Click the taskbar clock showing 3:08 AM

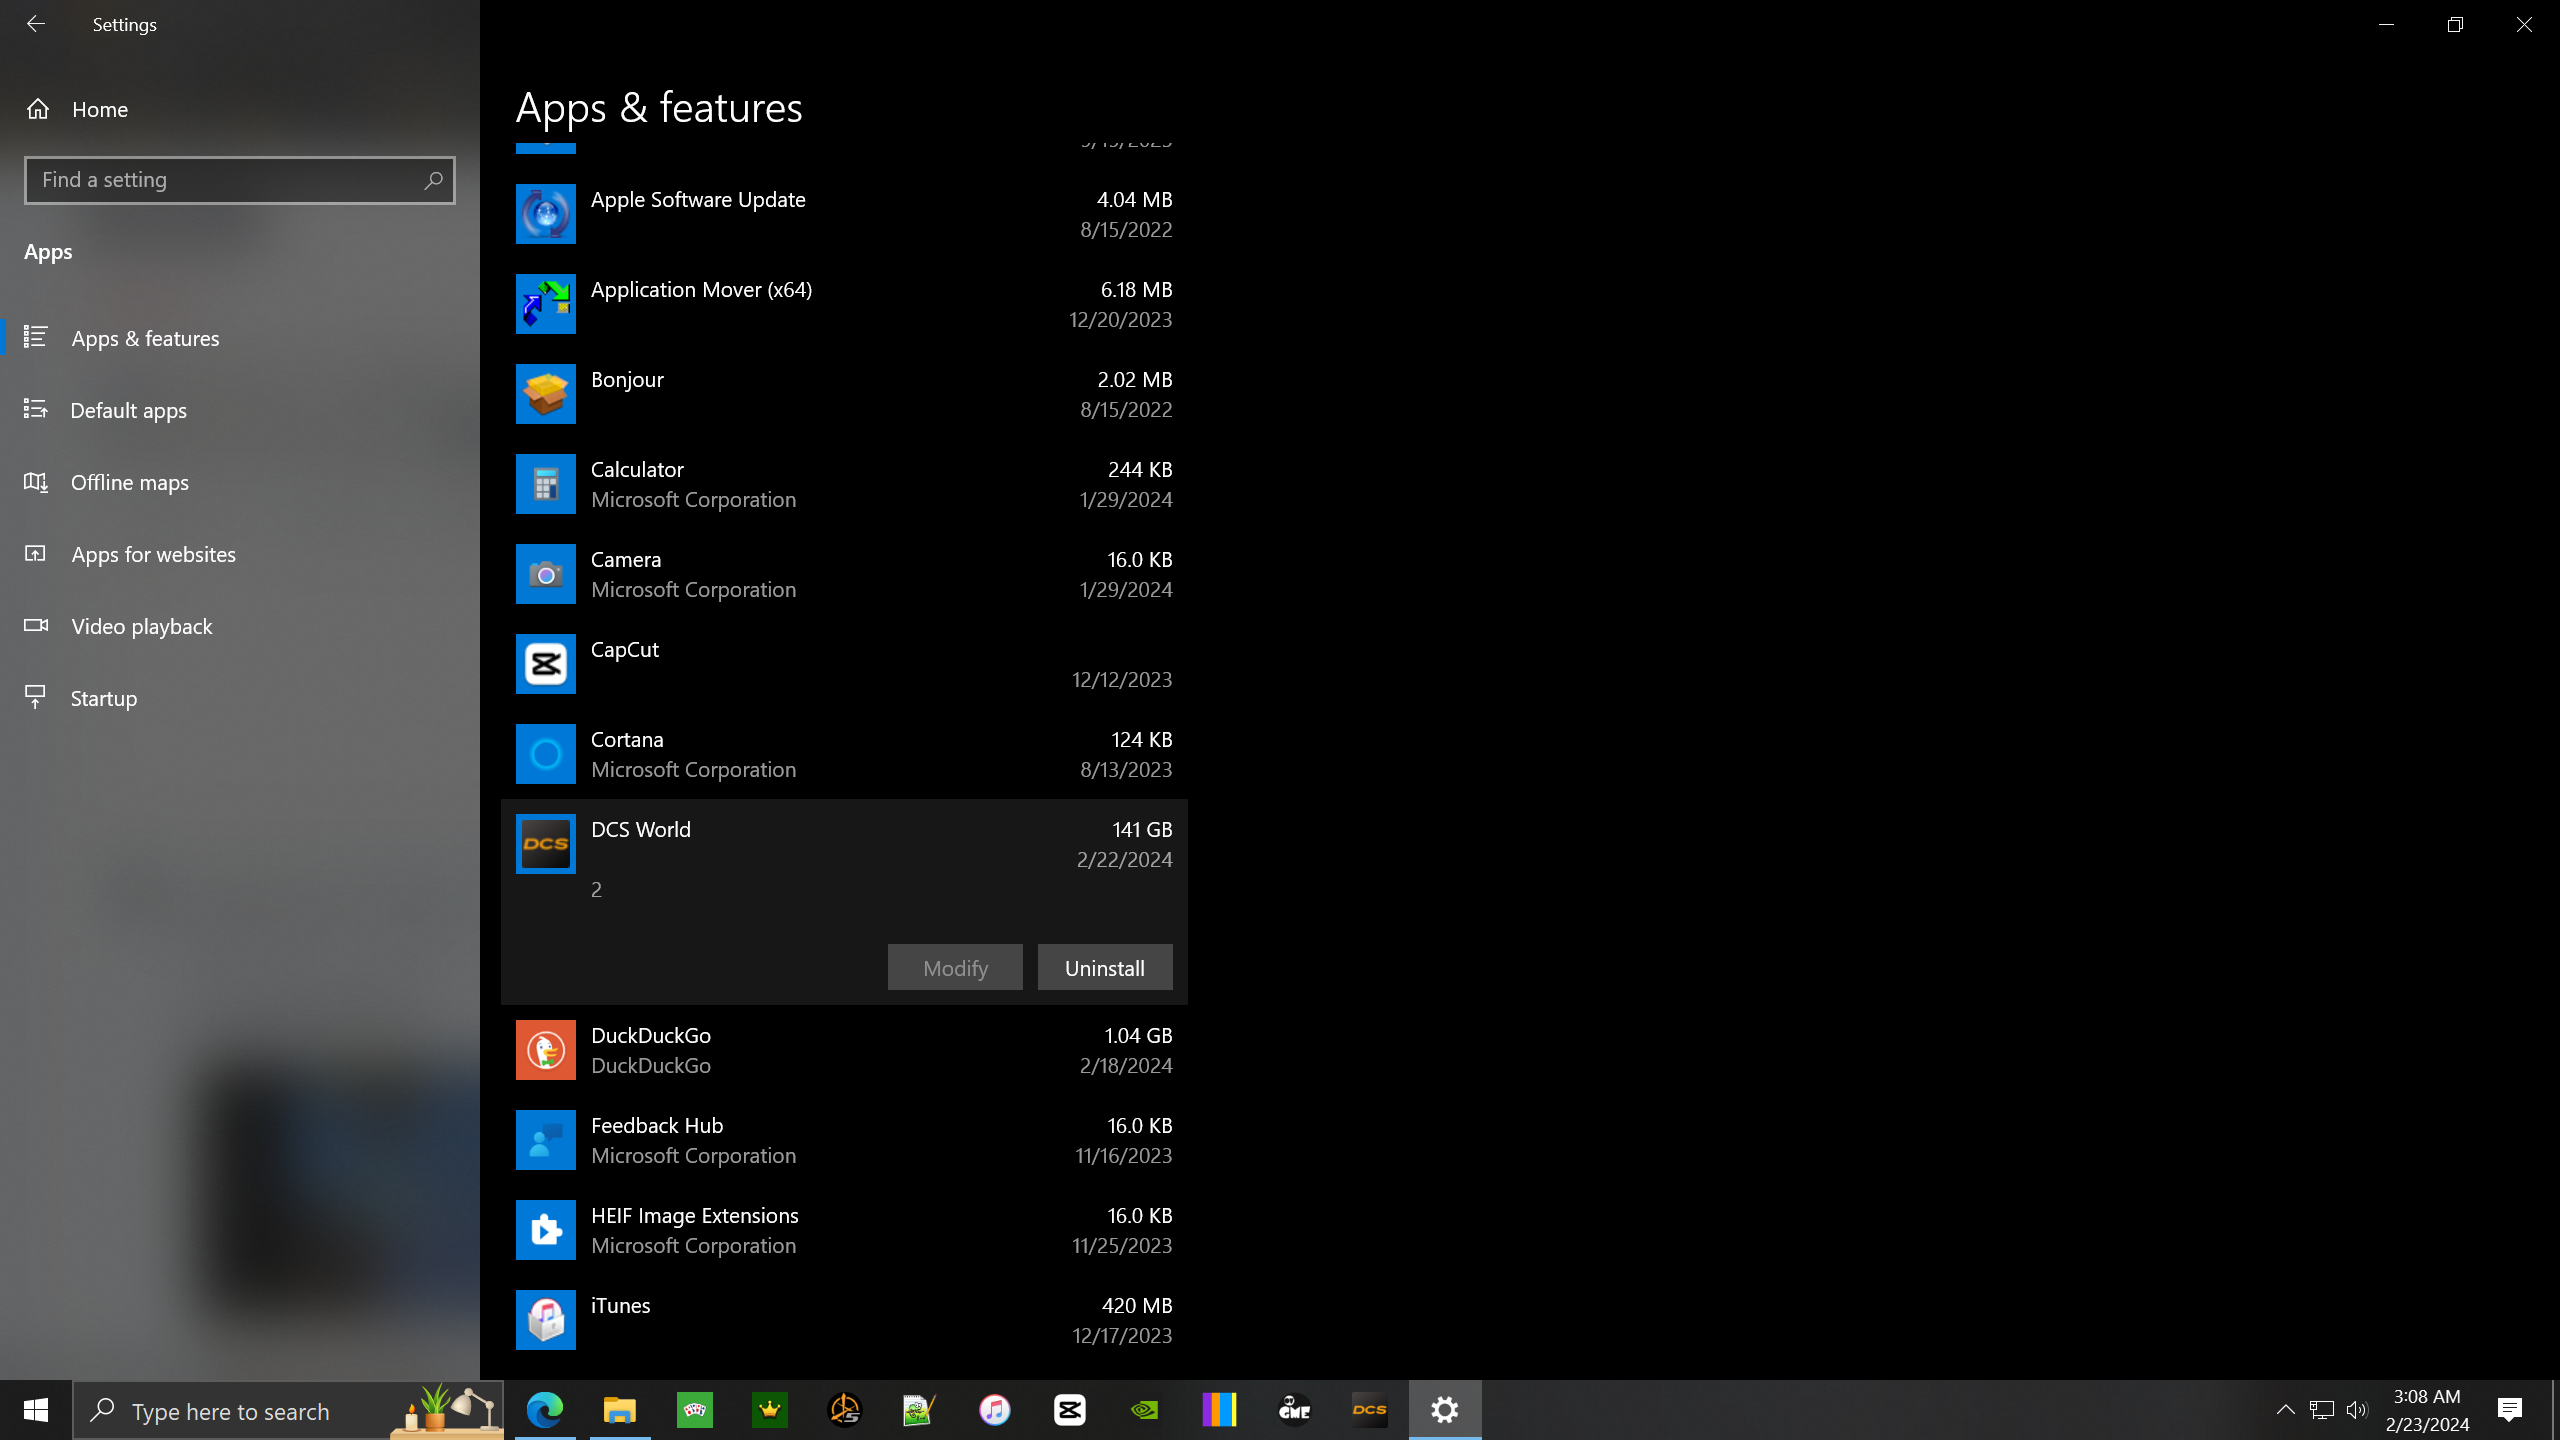pyautogui.click(x=2427, y=1410)
